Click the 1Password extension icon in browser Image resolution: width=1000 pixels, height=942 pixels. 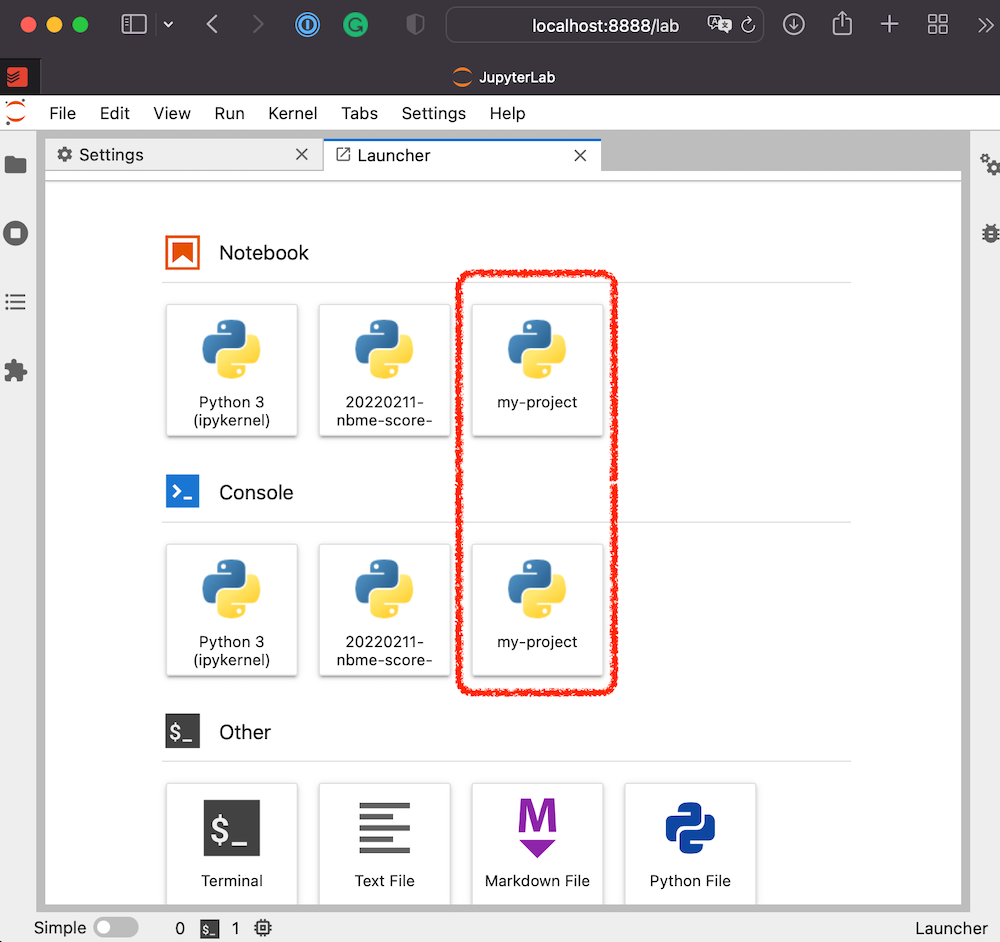point(307,25)
